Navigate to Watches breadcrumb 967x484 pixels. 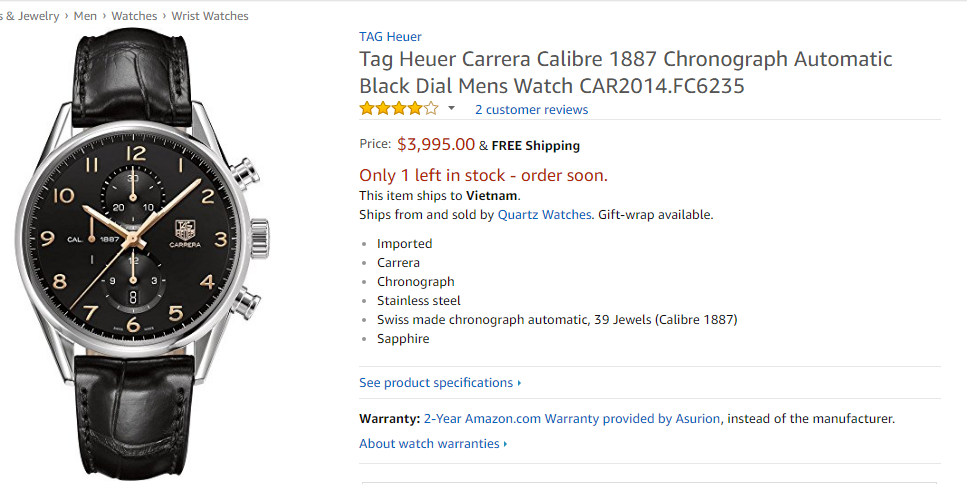click(134, 16)
